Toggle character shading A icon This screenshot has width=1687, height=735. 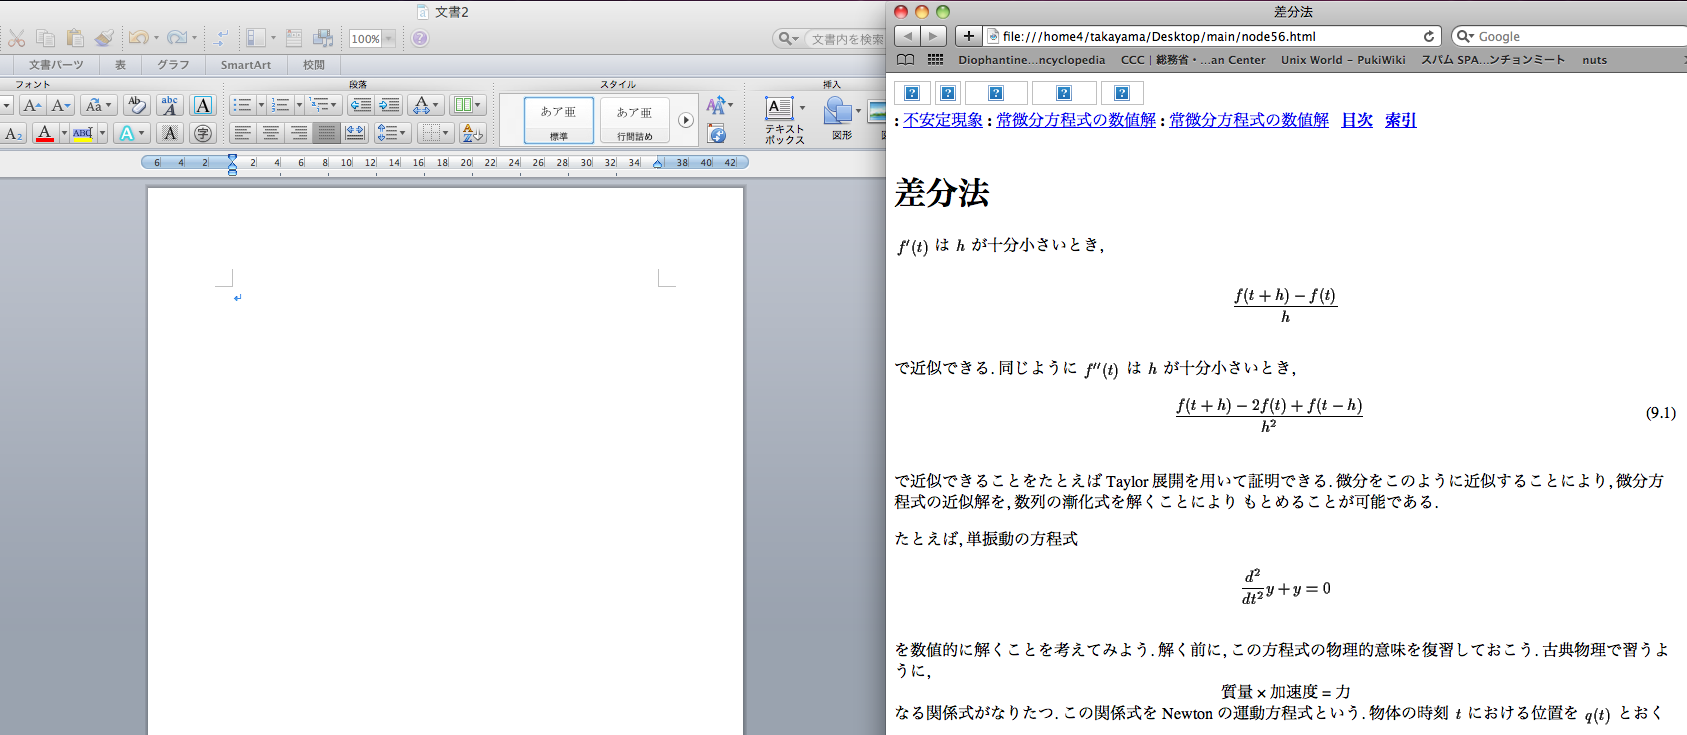pos(170,133)
